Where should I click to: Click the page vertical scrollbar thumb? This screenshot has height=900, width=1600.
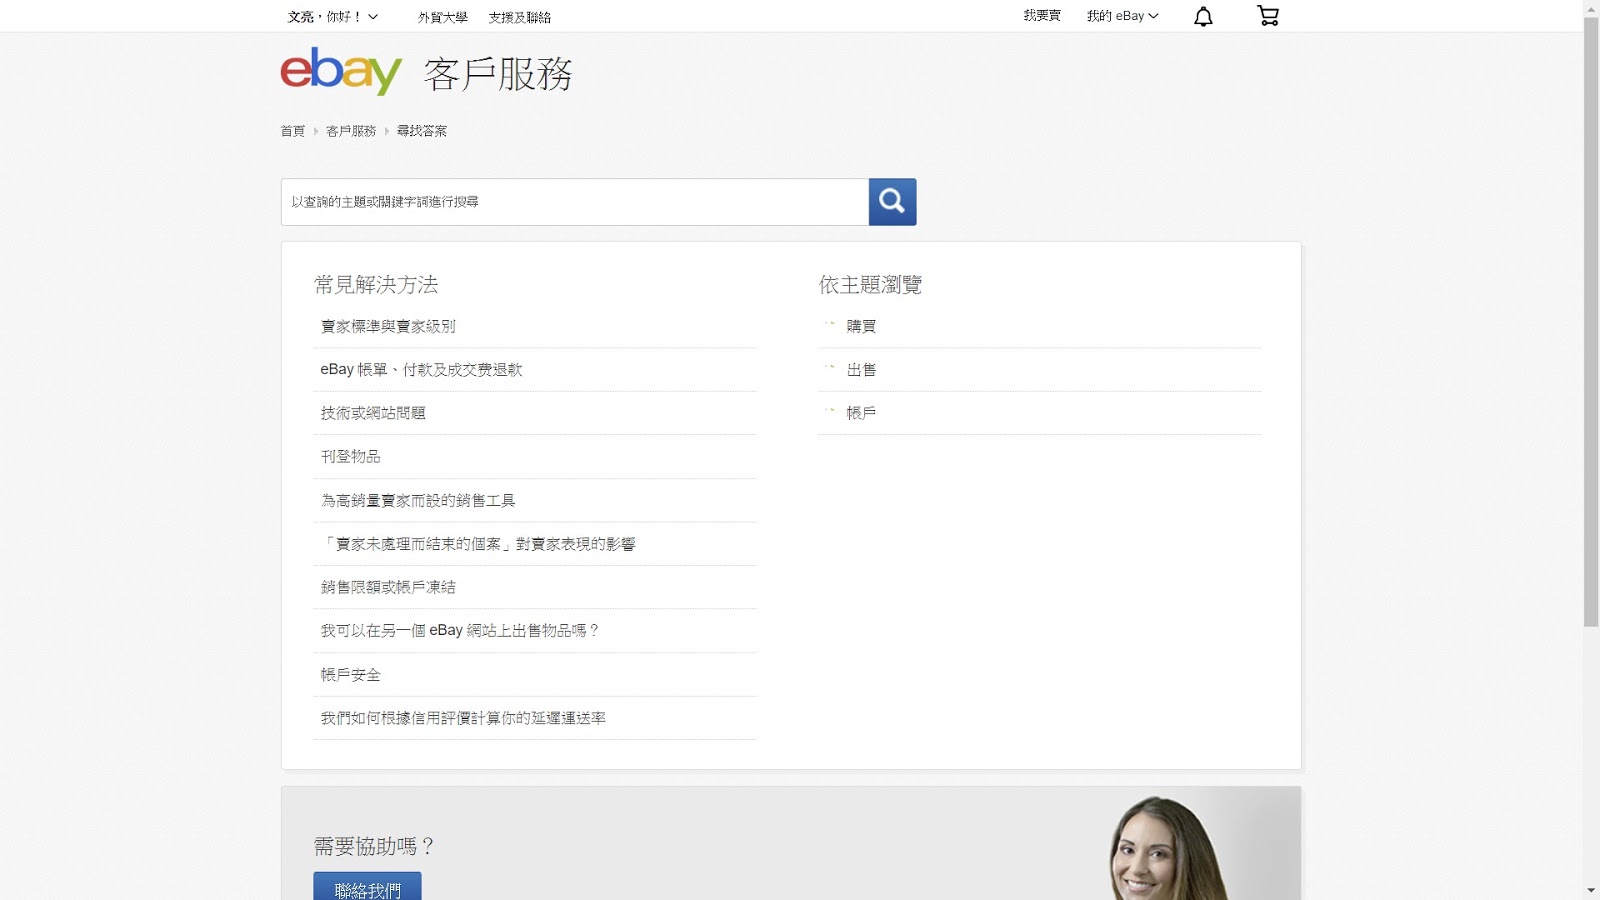[1591, 320]
